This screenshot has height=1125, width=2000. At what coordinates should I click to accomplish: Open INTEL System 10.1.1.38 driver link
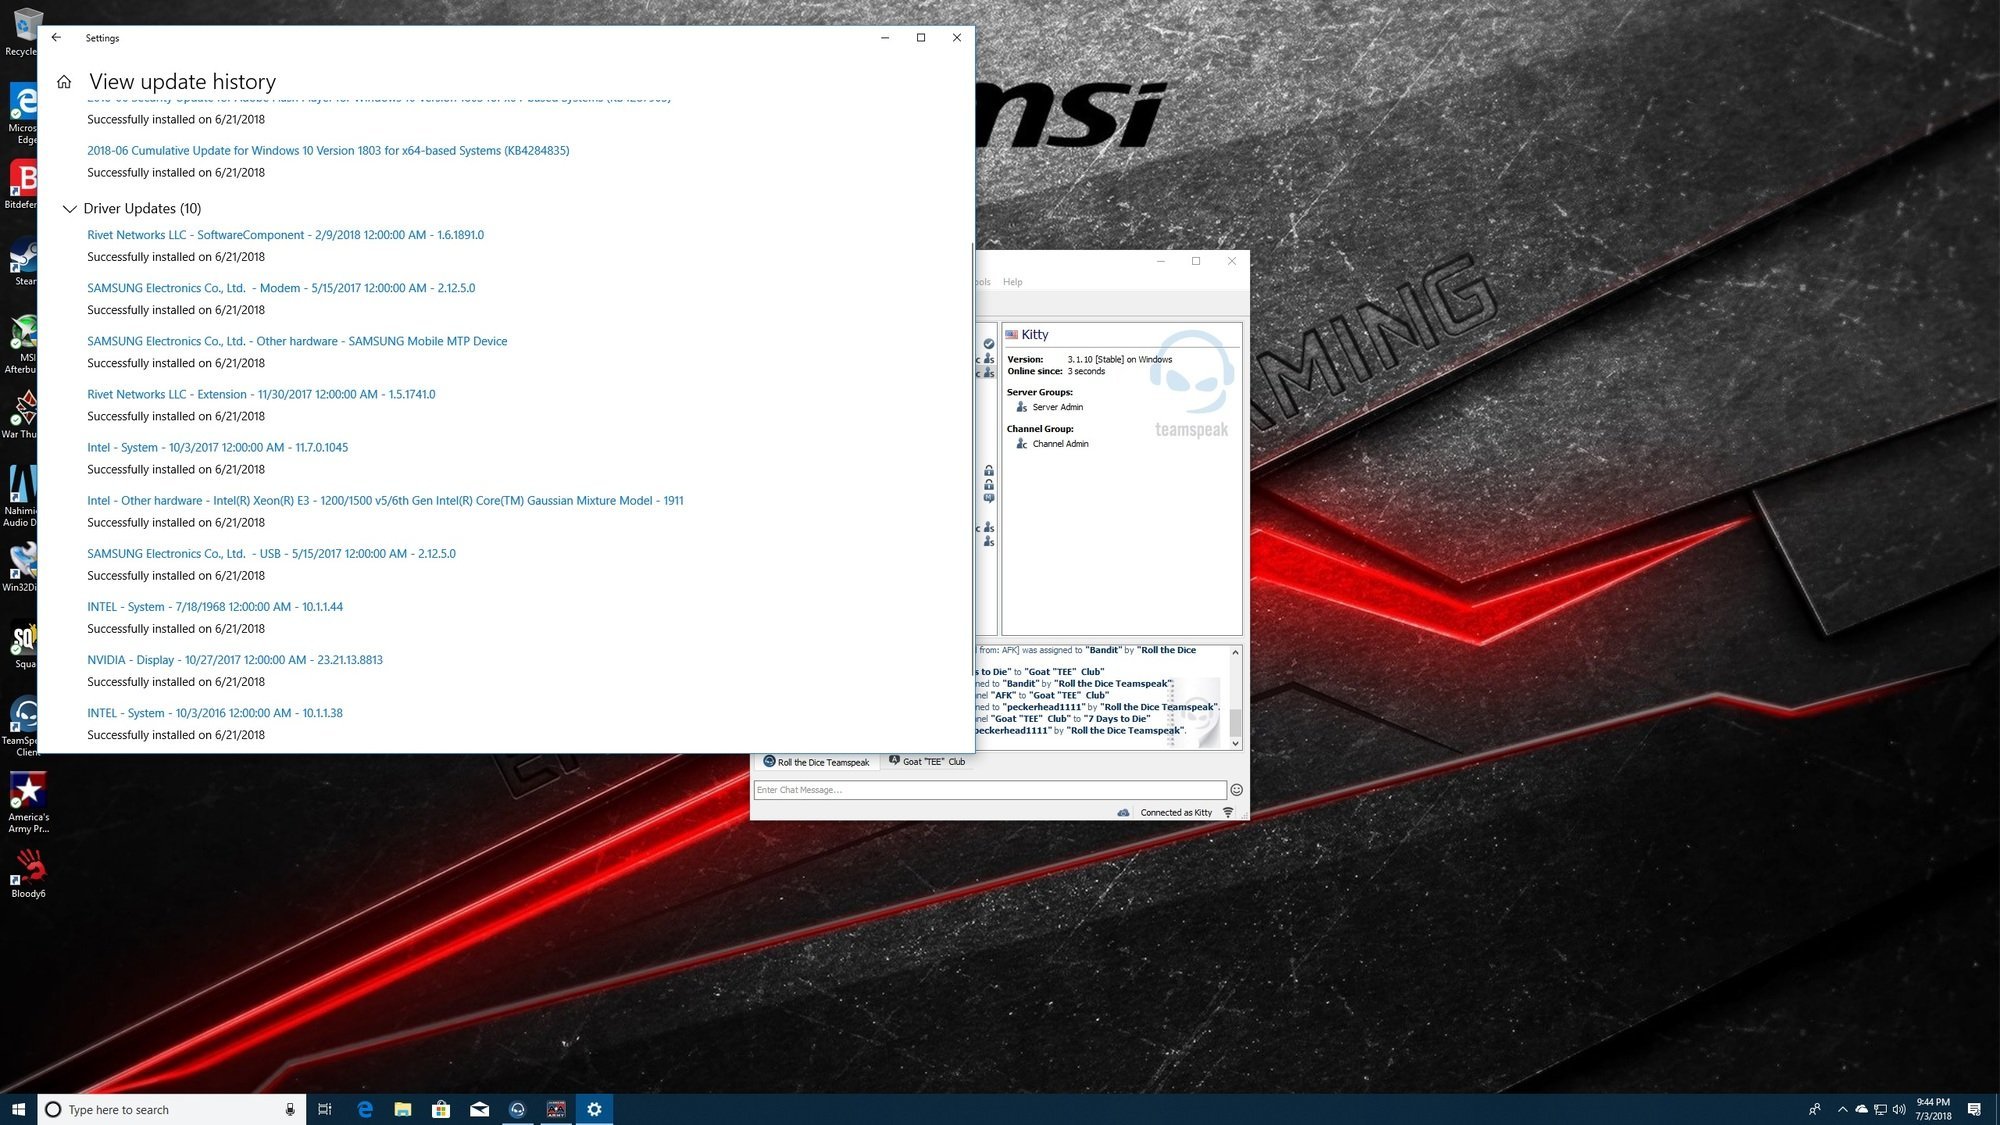(215, 713)
